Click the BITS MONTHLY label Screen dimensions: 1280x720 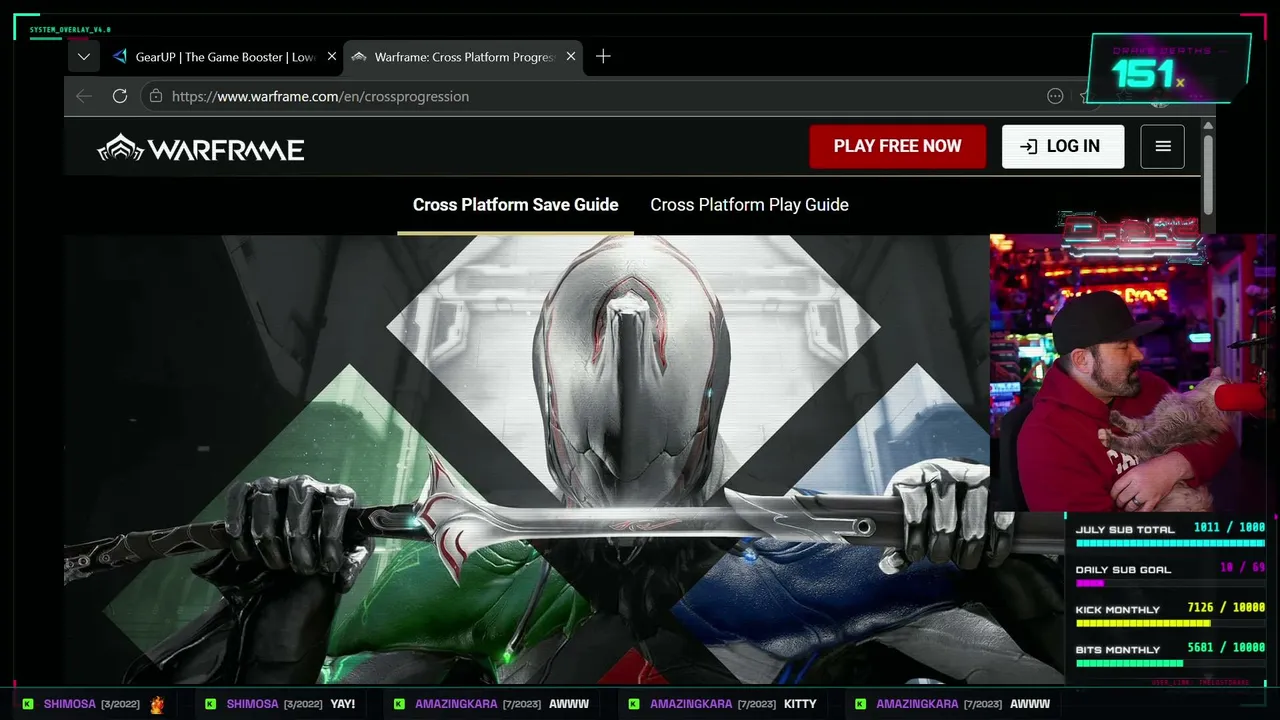[x=1118, y=650]
